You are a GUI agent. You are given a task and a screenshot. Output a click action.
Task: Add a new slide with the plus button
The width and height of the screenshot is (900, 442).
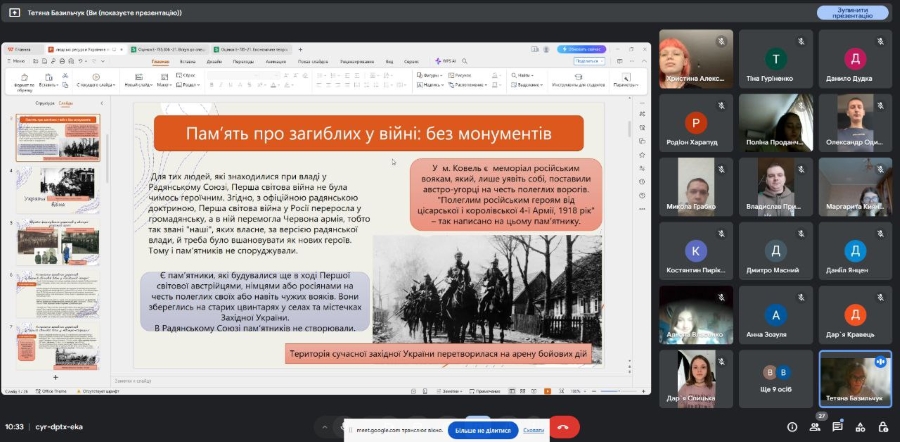pyautogui.click(x=56, y=377)
